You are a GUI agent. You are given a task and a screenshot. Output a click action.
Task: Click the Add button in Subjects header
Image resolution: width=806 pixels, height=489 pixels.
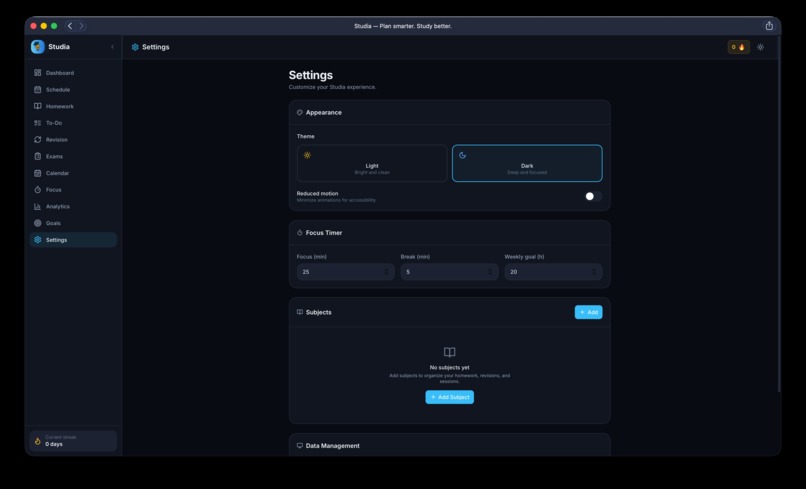pyautogui.click(x=588, y=312)
